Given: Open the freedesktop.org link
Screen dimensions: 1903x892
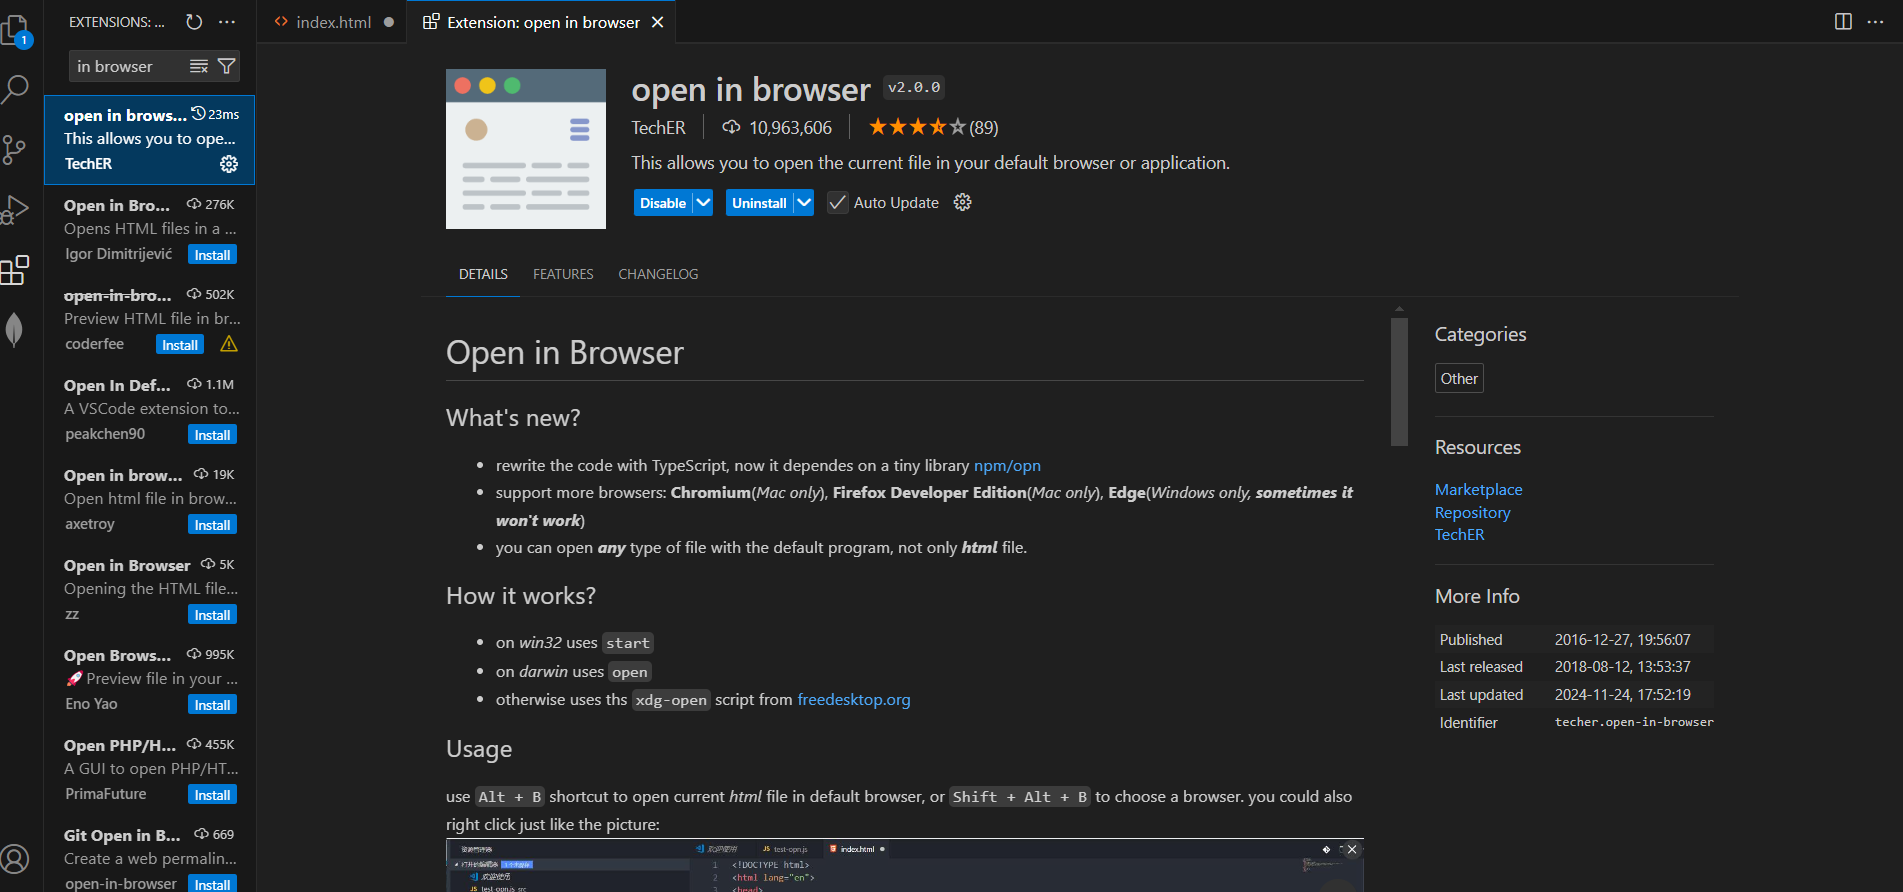Looking at the screenshot, I should click(854, 699).
